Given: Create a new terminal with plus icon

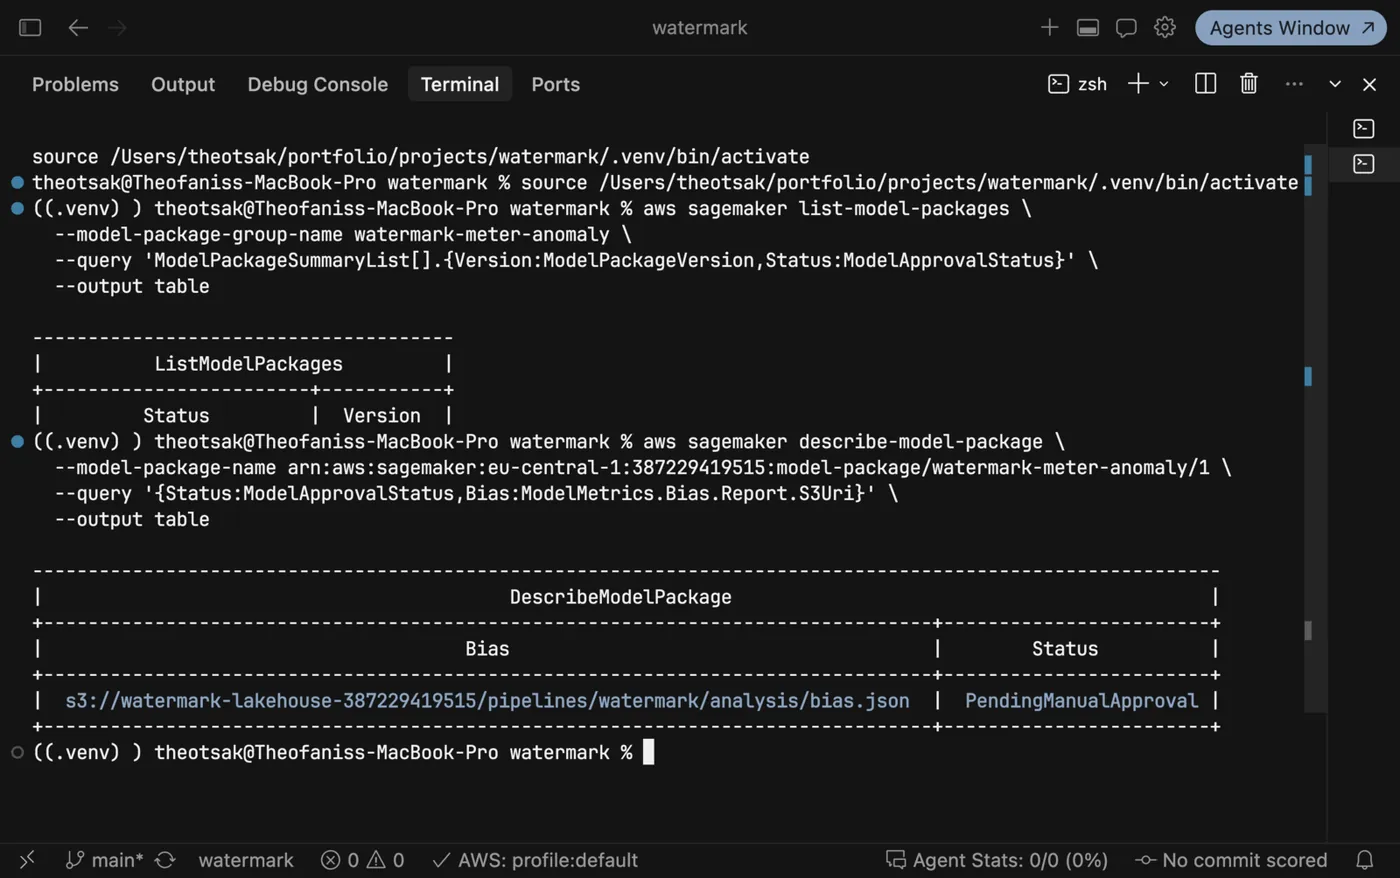Looking at the screenshot, I should tap(1138, 84).
